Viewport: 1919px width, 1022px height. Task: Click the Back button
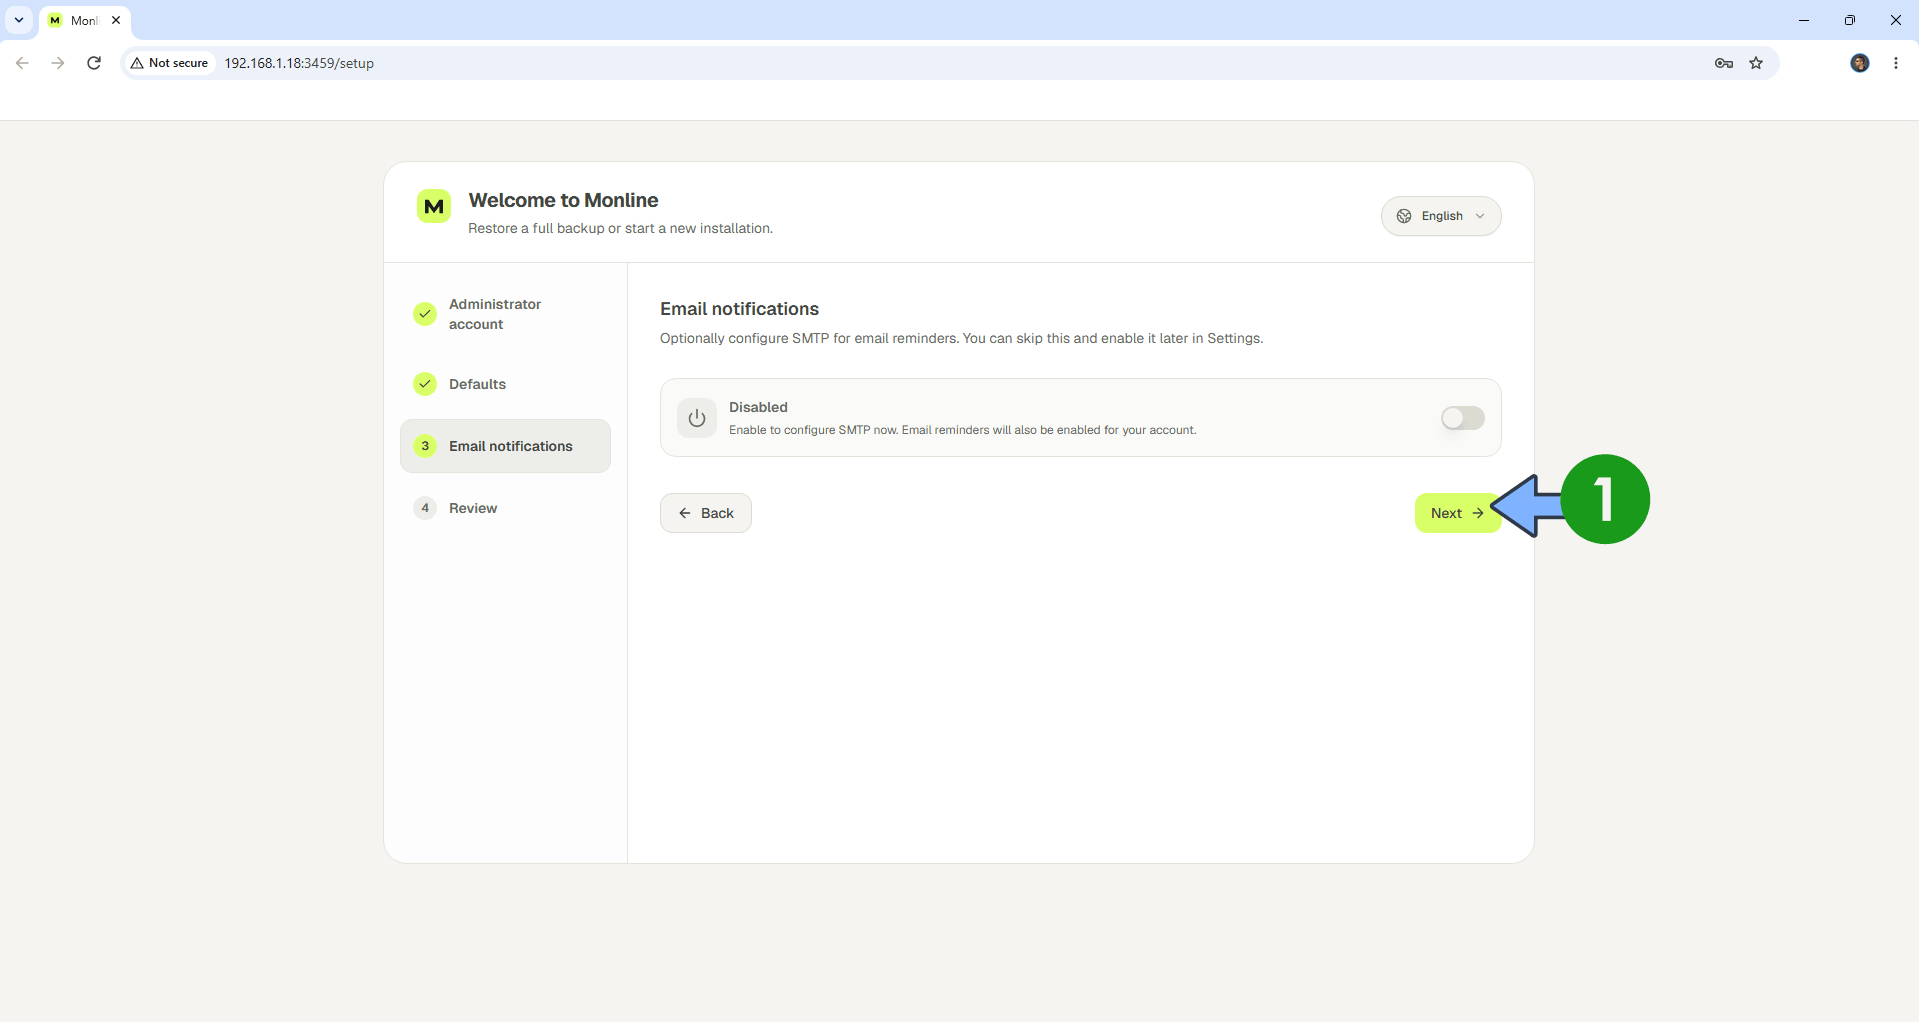706,513
